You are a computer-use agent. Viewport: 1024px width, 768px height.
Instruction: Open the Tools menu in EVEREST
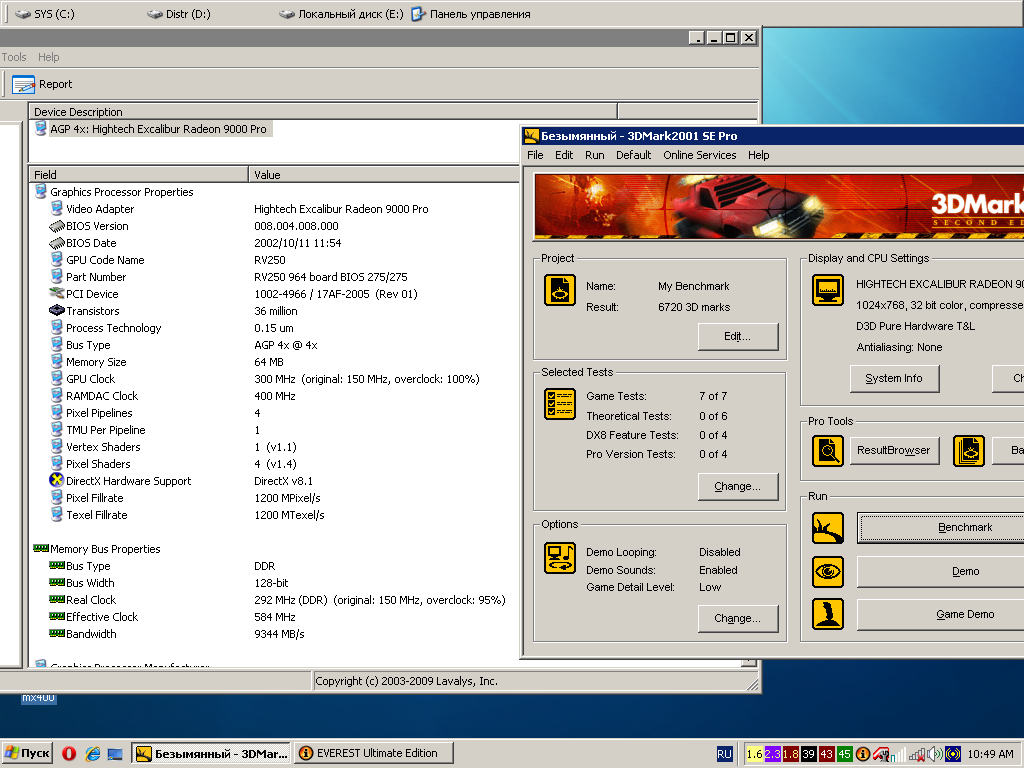click(x=14, y=57)
